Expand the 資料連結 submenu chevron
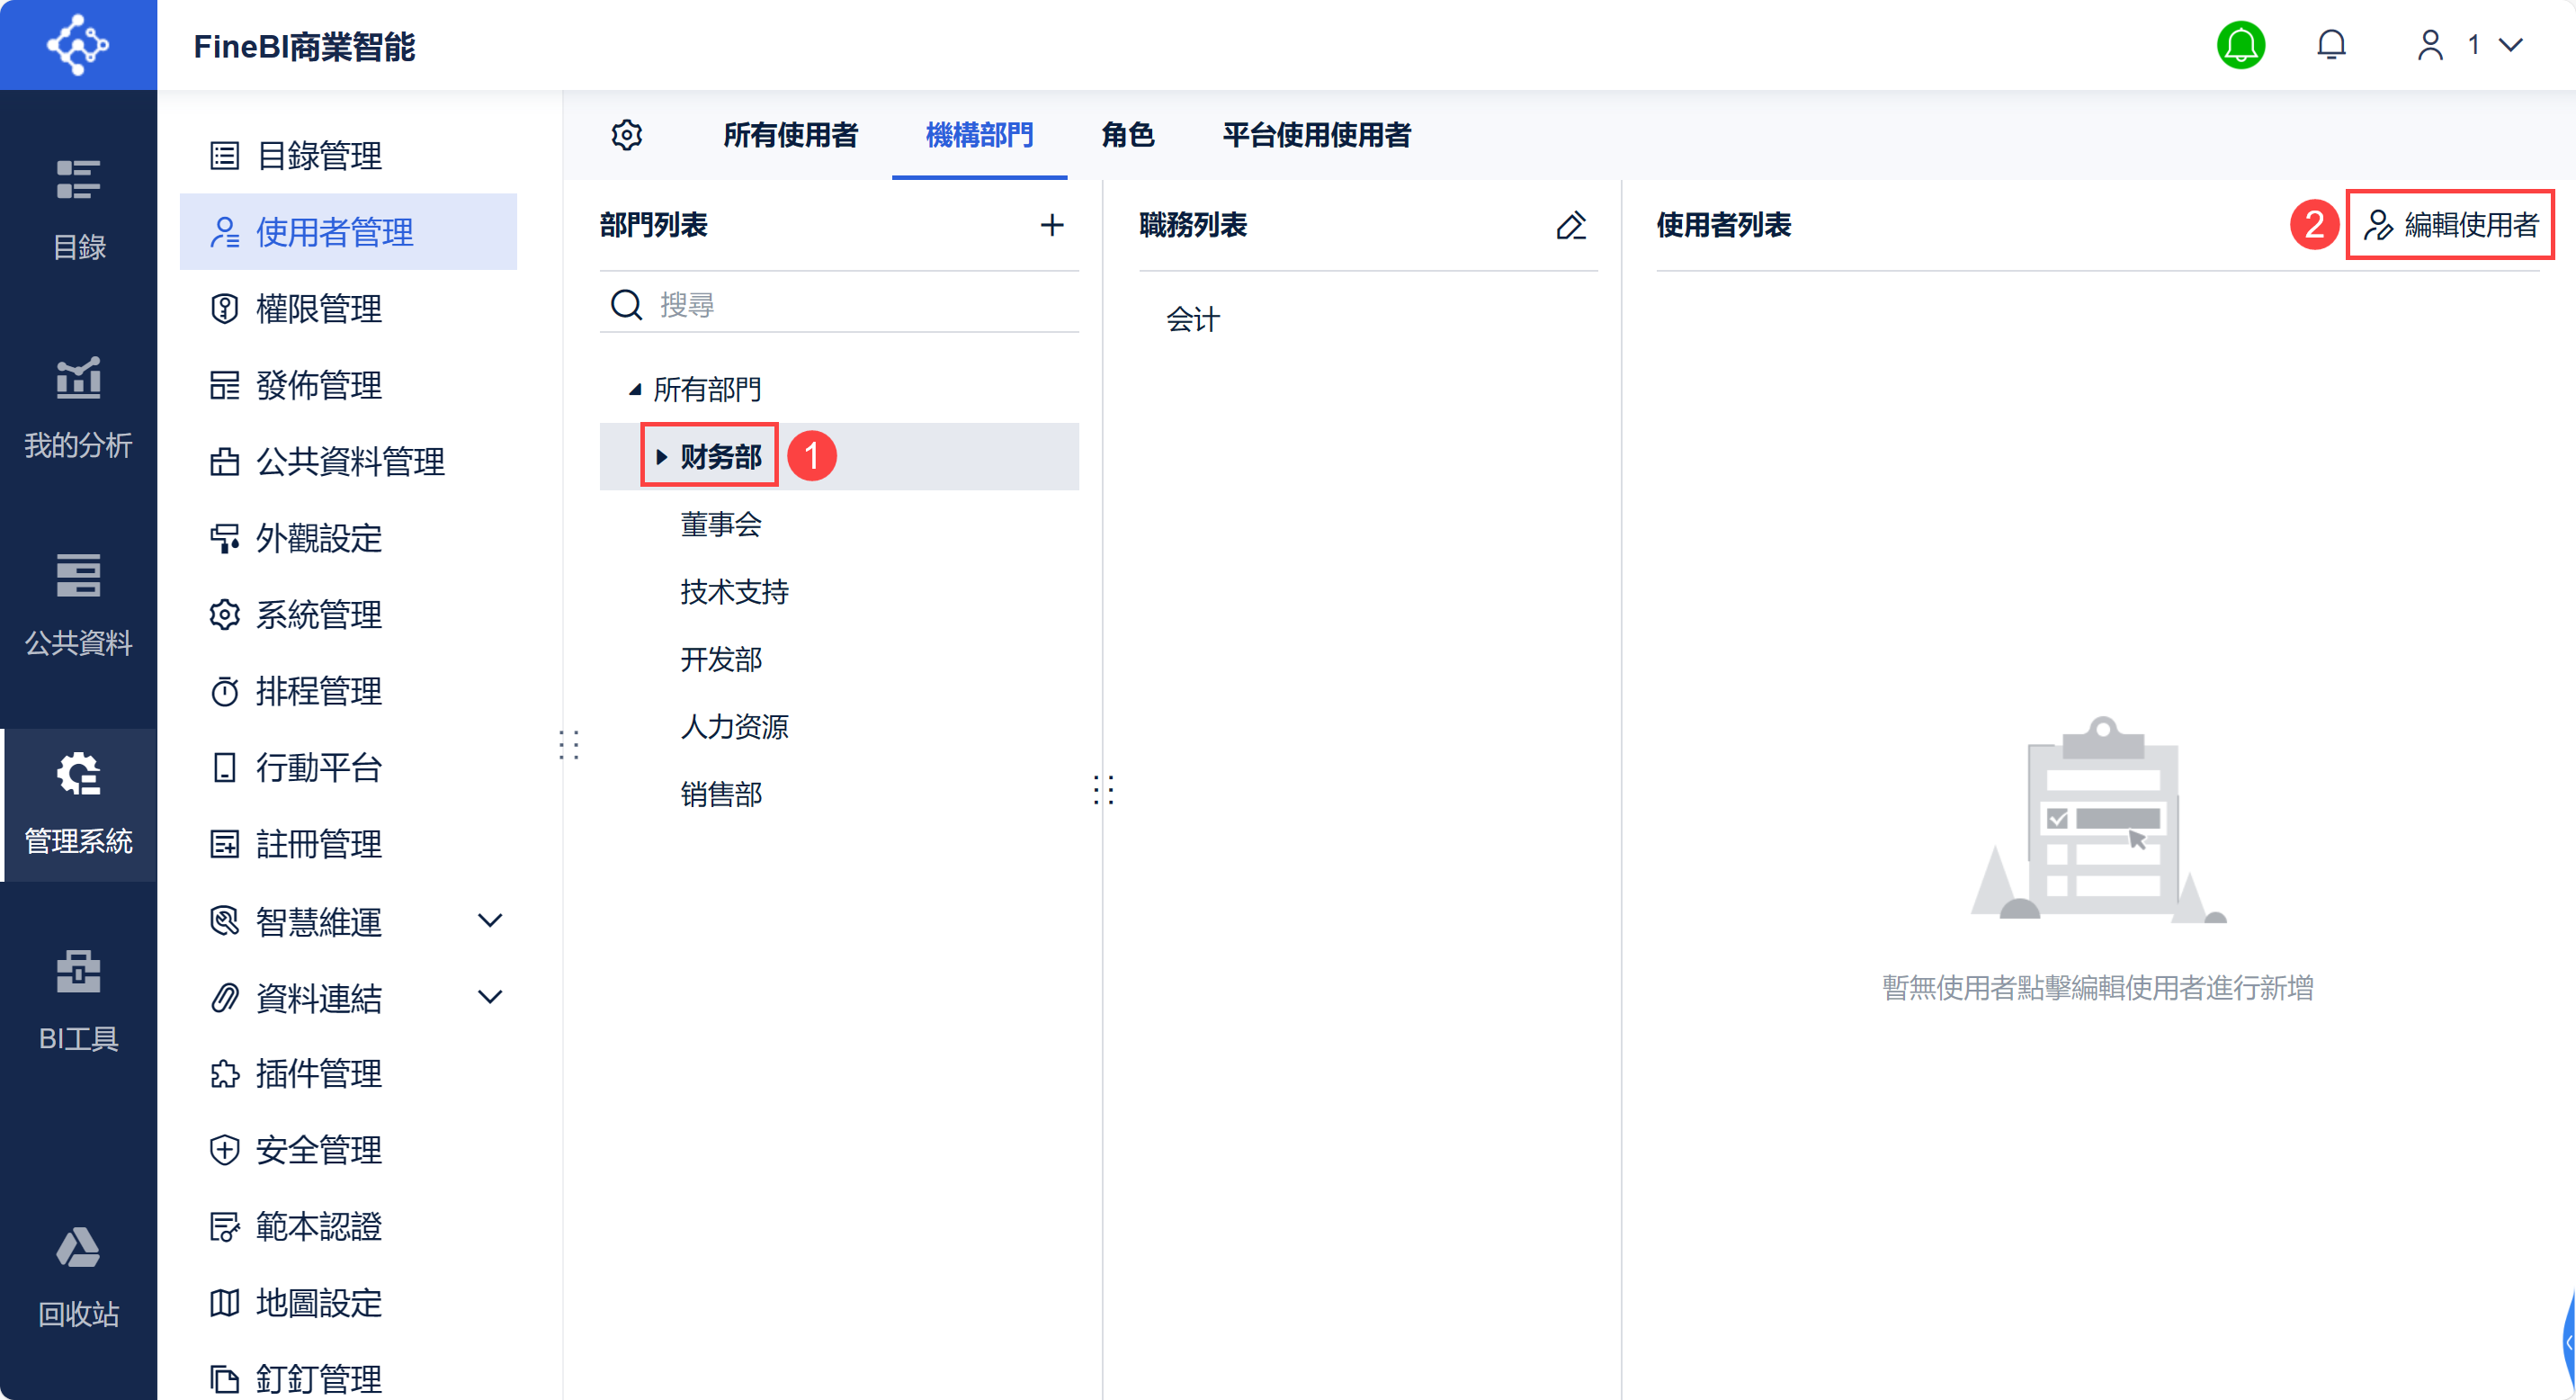Image resolution: width=2576 pixels, height=1400 pixels. (490, 997)
